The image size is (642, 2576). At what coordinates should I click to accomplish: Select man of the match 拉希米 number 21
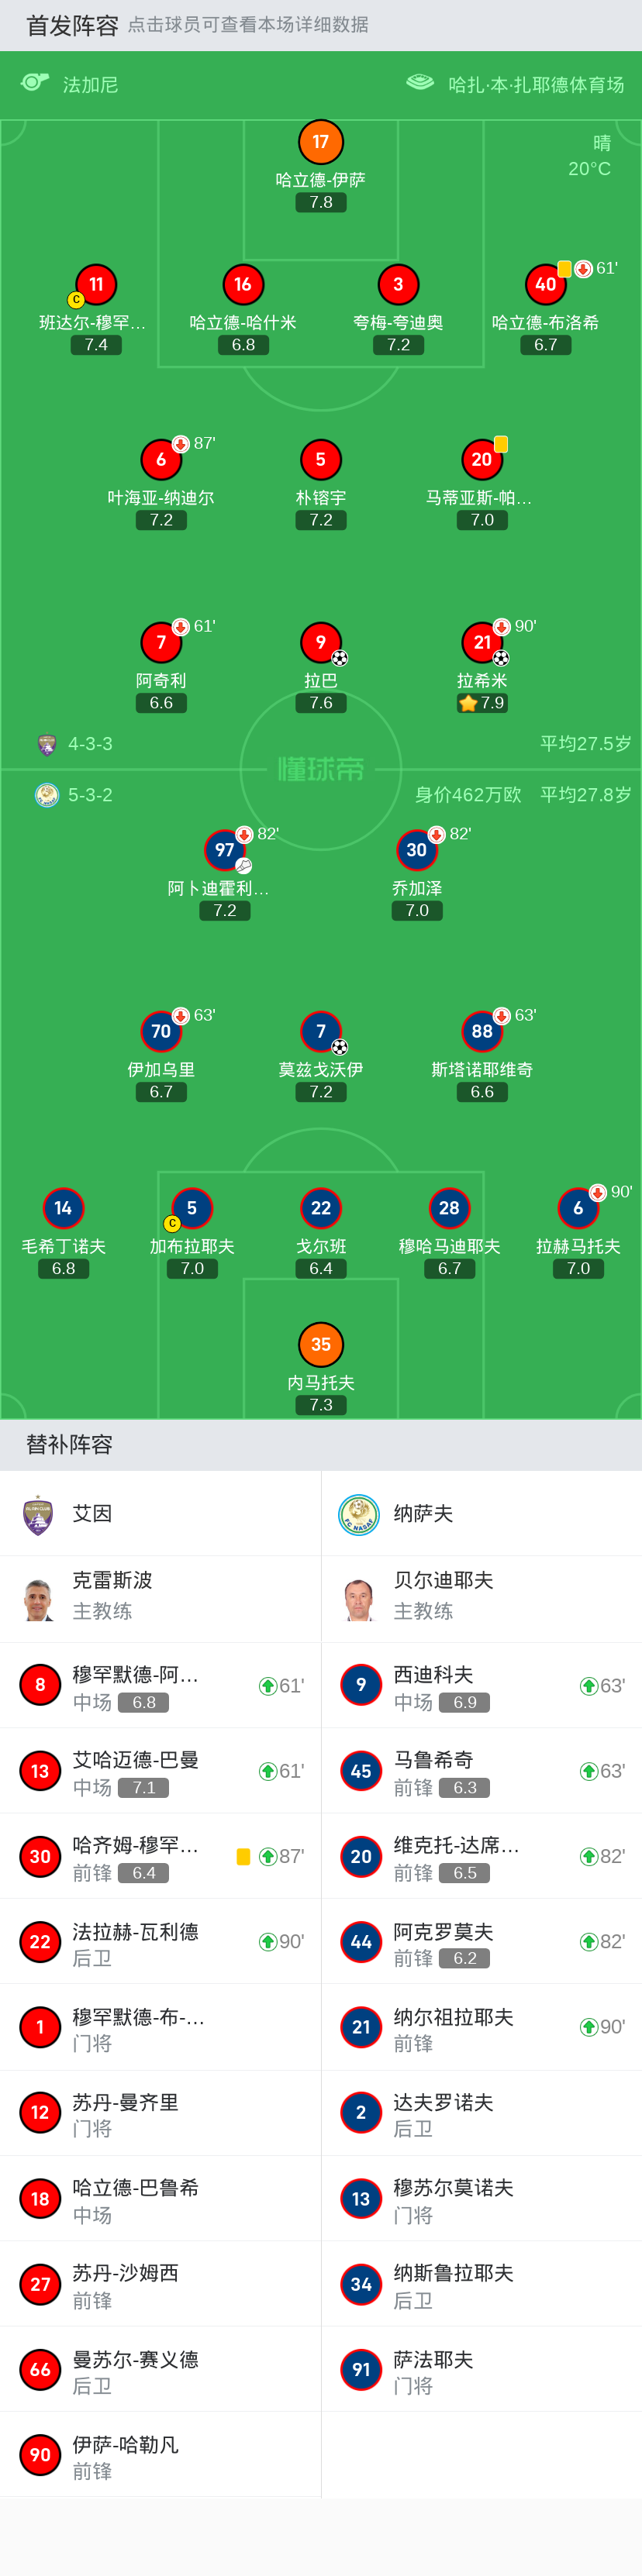[x=482, y=643]
